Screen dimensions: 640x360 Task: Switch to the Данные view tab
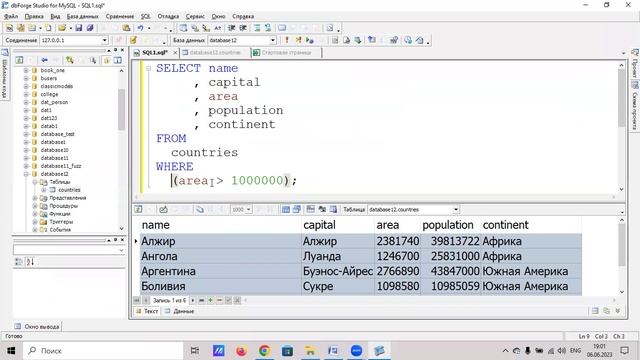[x=180, y=311]
